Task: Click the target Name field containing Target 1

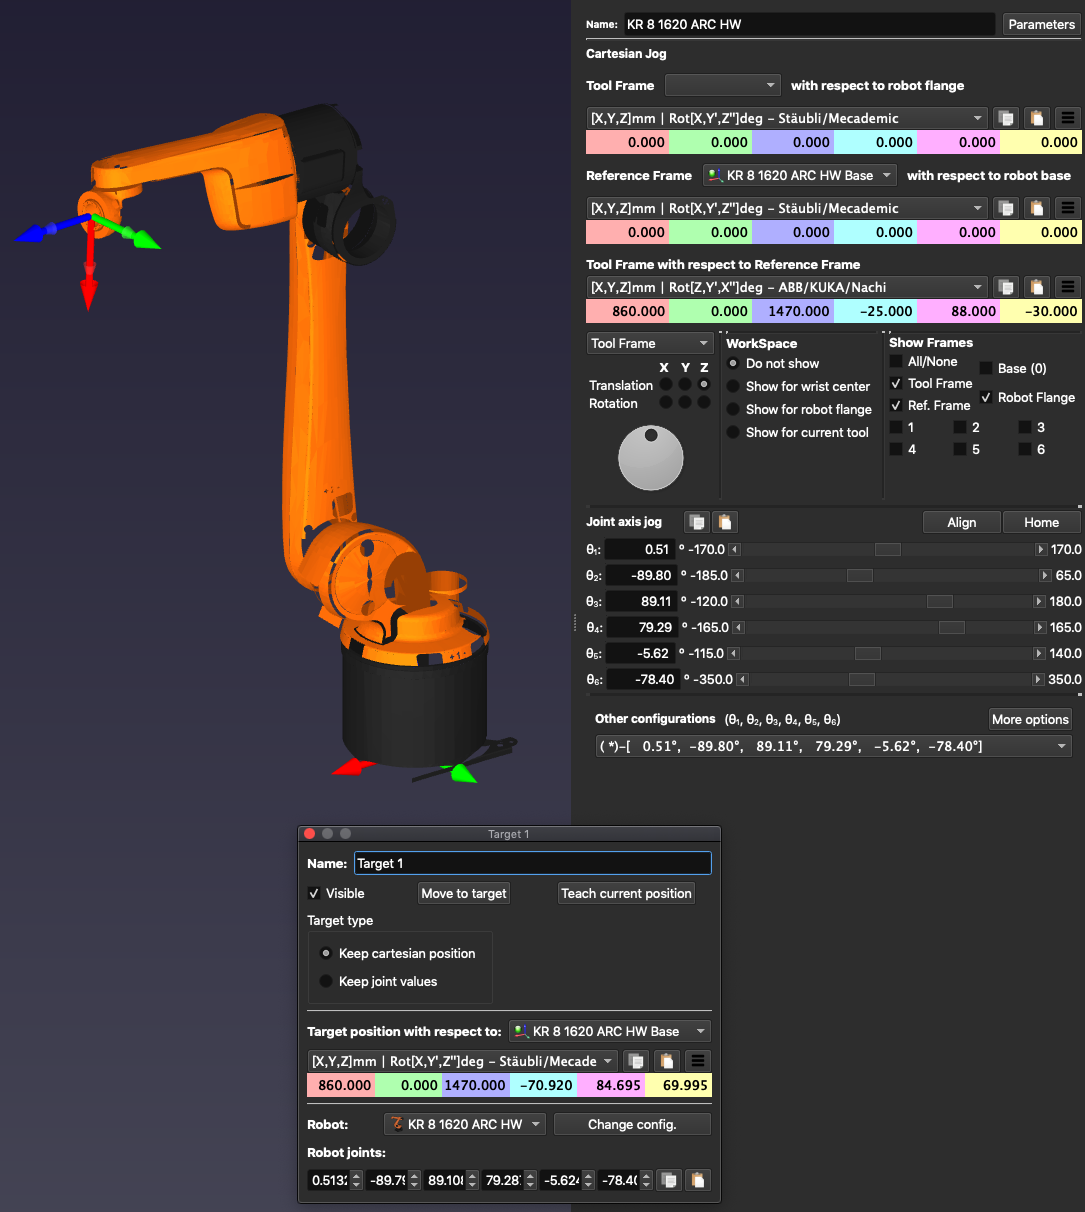Action: 532,863
